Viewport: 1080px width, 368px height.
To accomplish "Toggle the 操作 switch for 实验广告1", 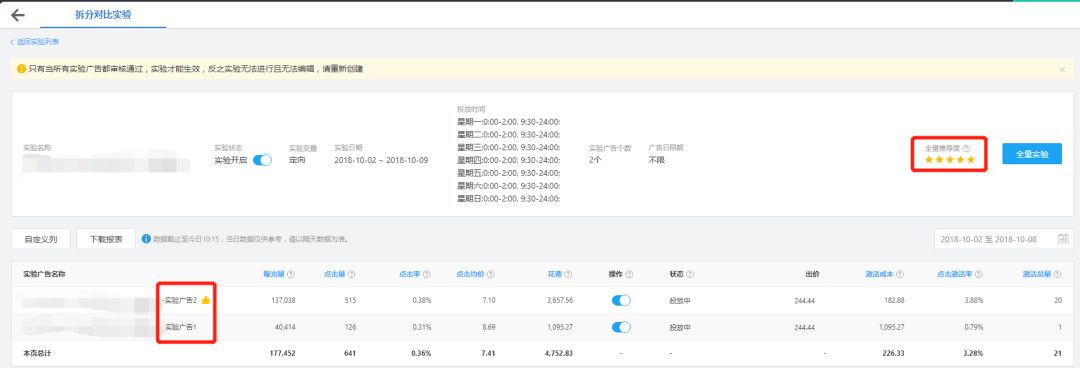I will [x=621, y=327].
